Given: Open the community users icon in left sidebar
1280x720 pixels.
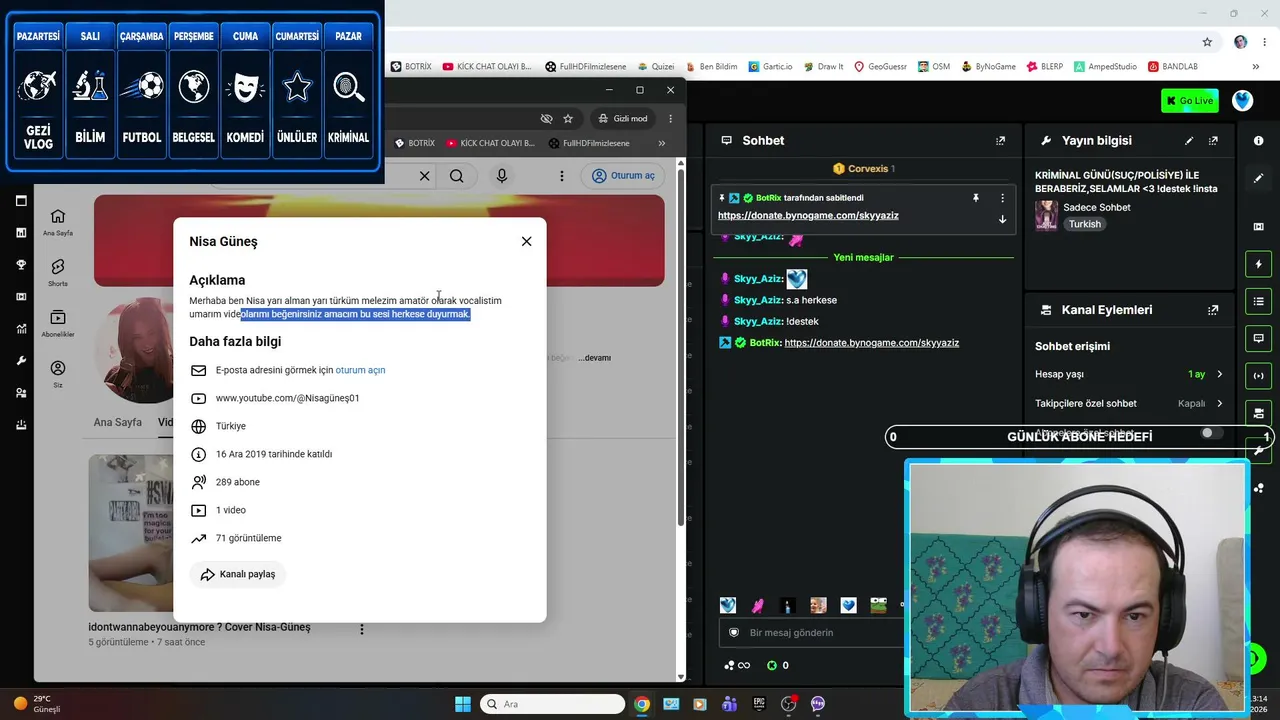Looking at the screenshot, I should point(21,393).
